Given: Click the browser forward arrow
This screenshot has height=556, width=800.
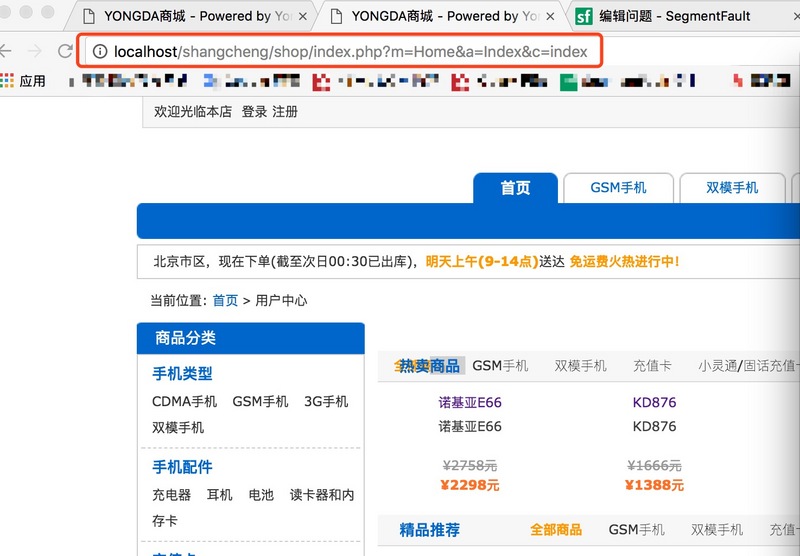Looking at the screenshot, I should (x=35, y=51).
